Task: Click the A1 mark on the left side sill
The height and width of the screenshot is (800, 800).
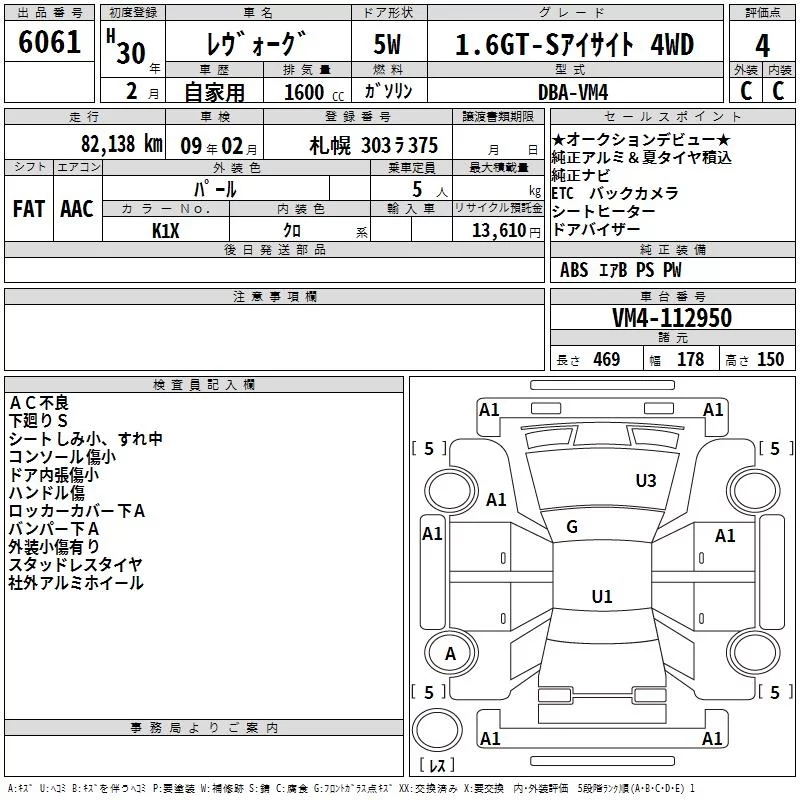Action: [x=432, y=534]
